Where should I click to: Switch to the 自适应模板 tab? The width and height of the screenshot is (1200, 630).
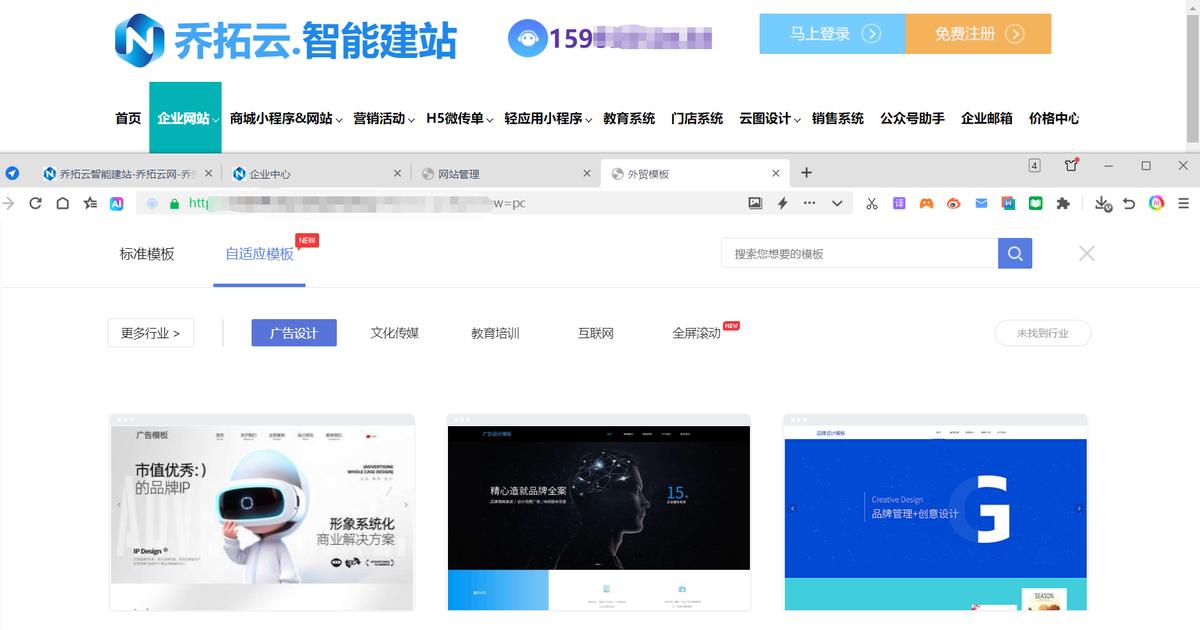[260, 254]
